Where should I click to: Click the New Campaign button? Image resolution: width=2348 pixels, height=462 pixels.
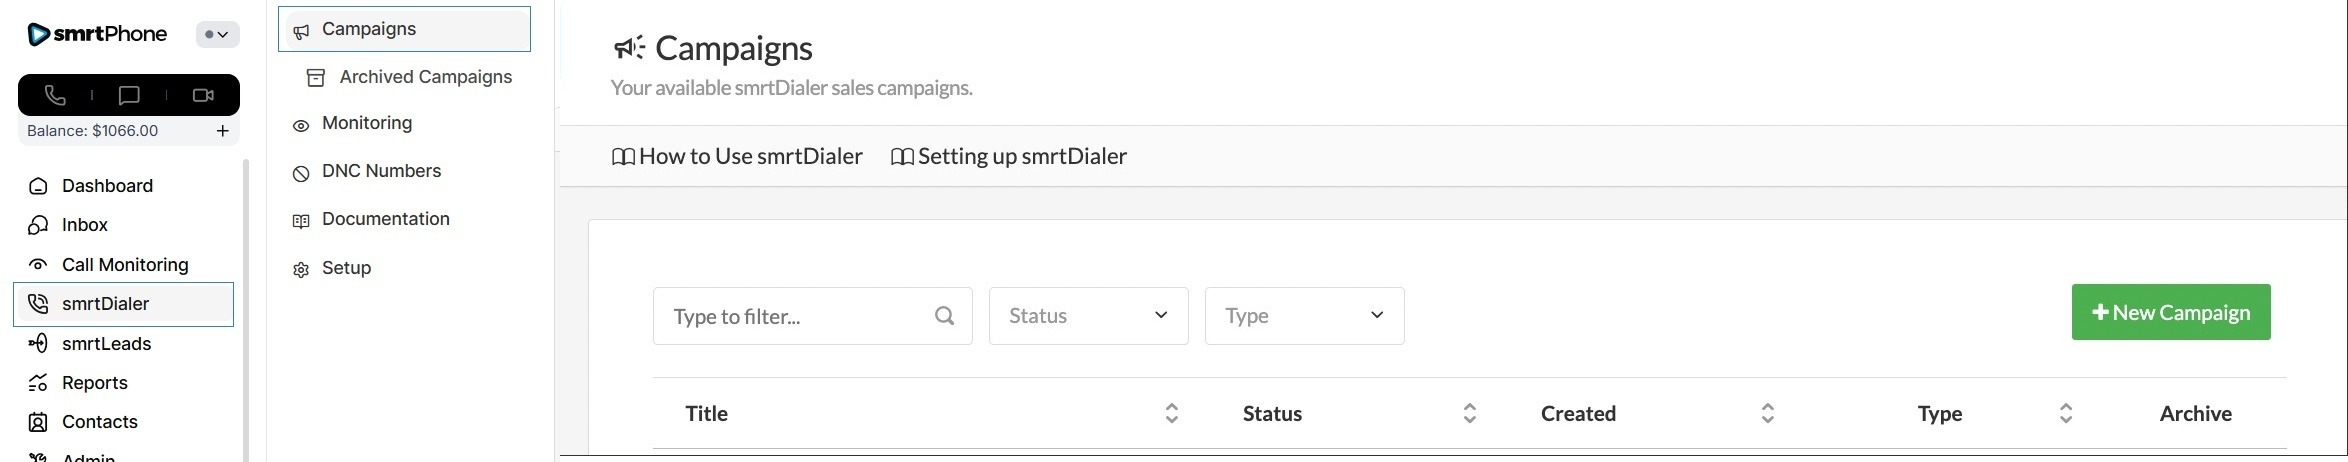point(2170,312)
